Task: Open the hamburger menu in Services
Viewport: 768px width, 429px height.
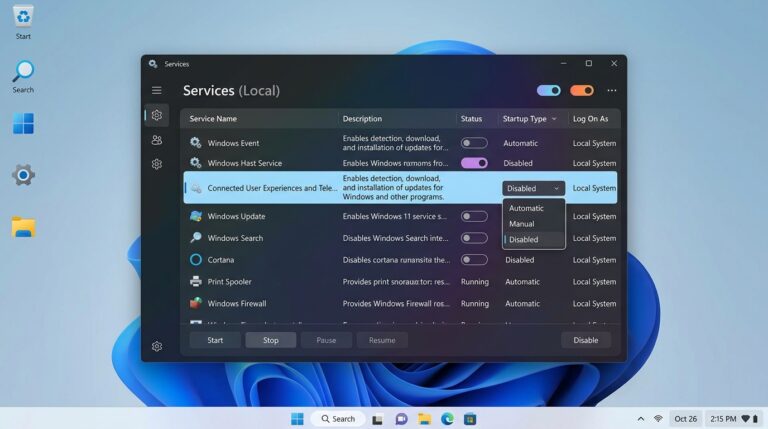Action: point(157,91)
